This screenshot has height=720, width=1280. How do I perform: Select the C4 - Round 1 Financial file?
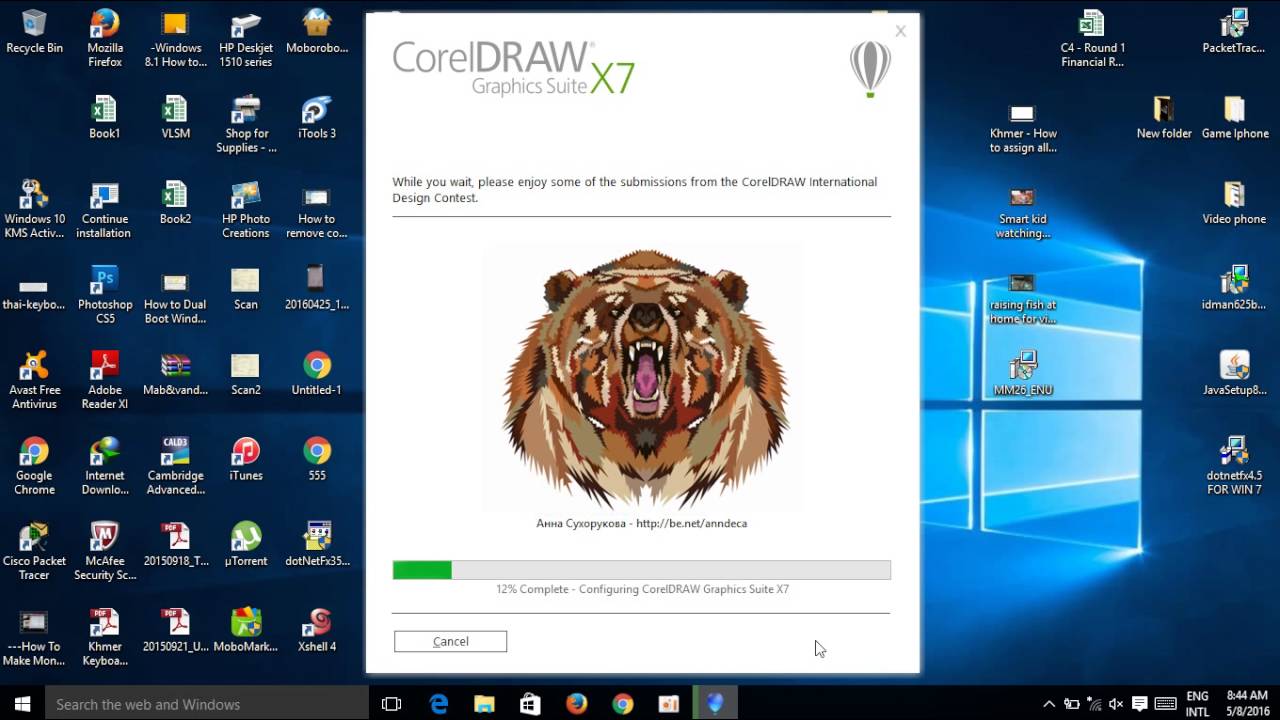pyautogui.click(x=1092, y=38)
